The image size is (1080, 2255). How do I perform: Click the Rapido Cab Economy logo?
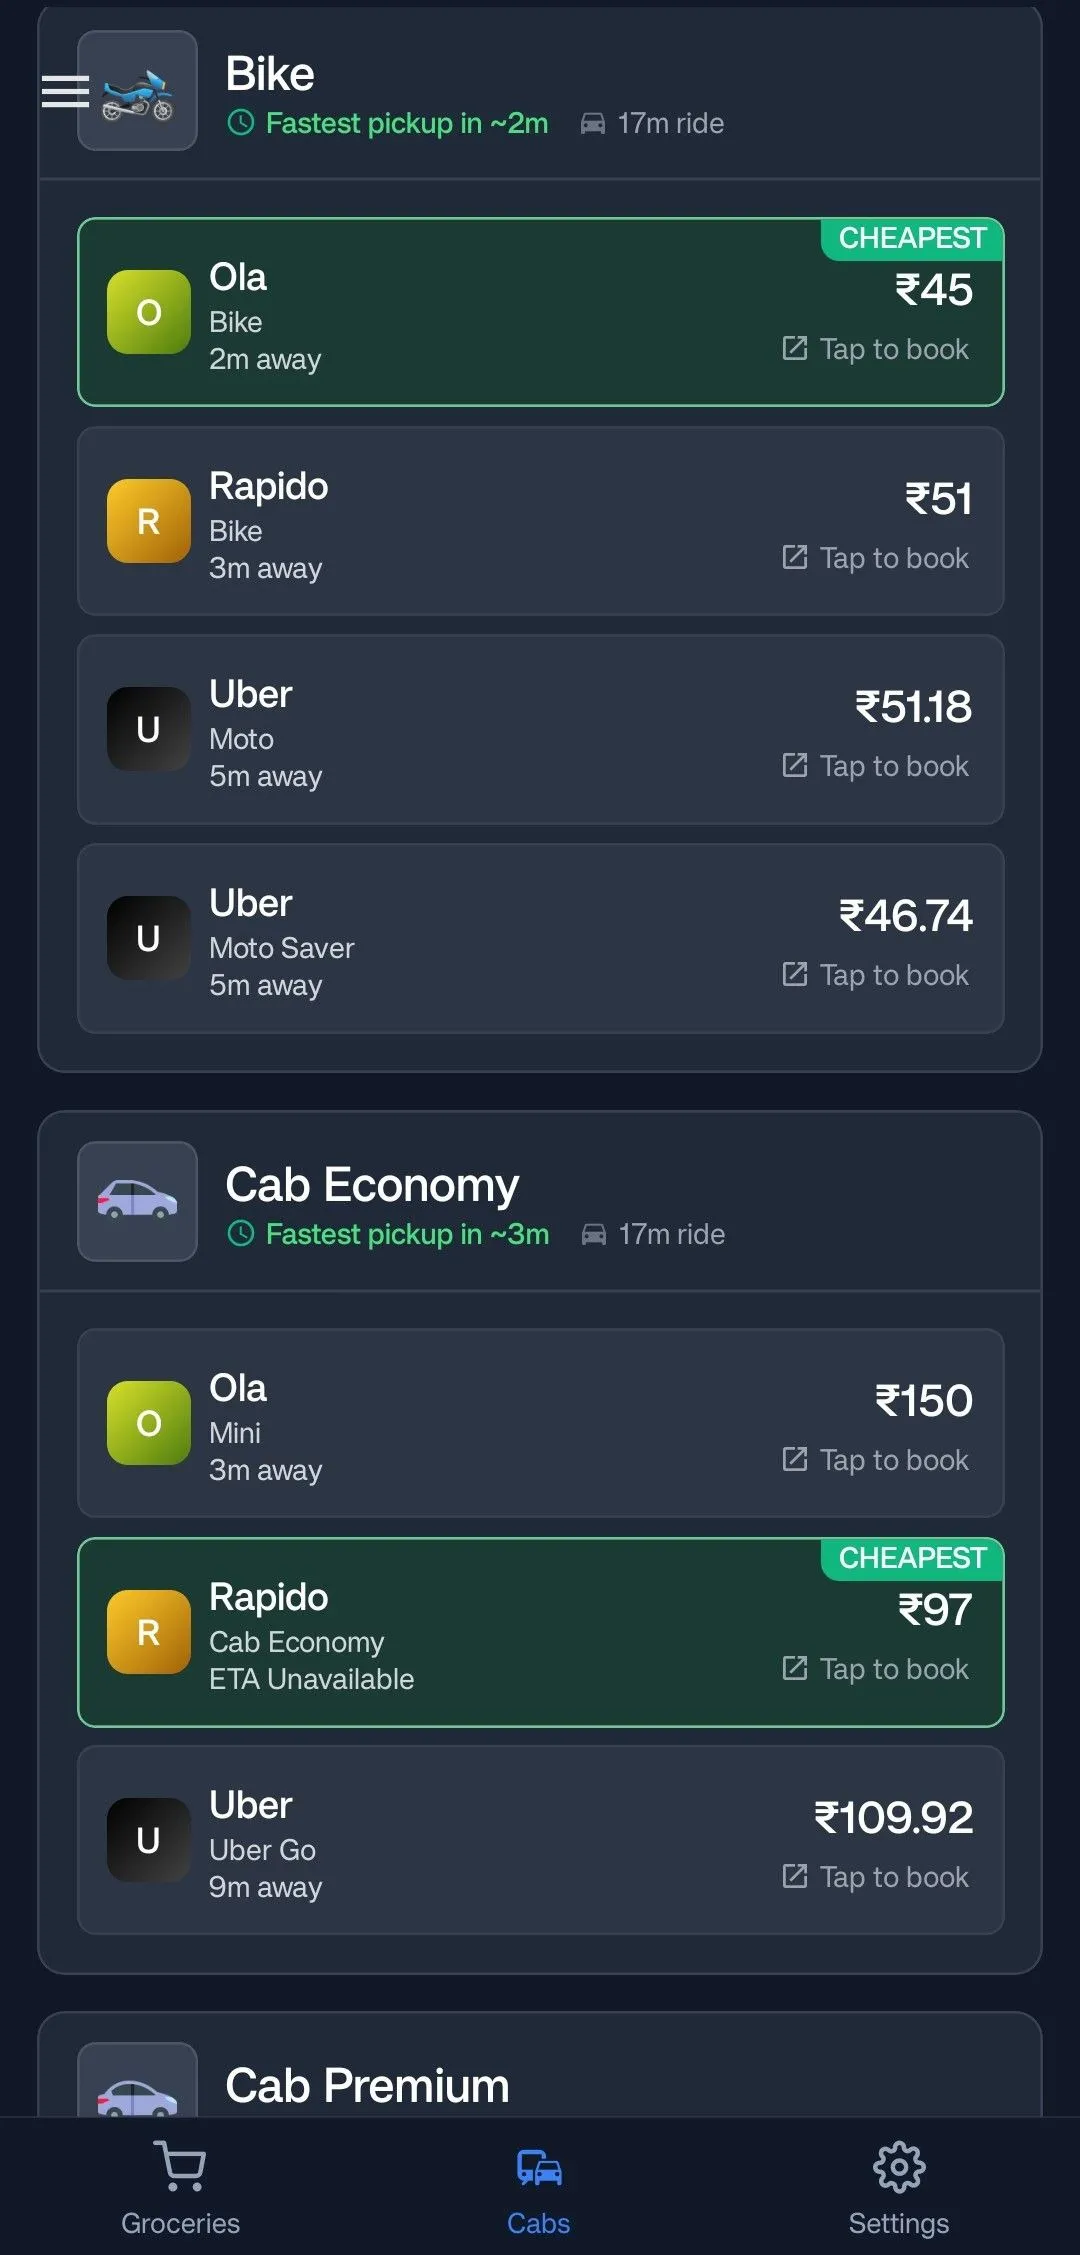tap(149, 1632)
